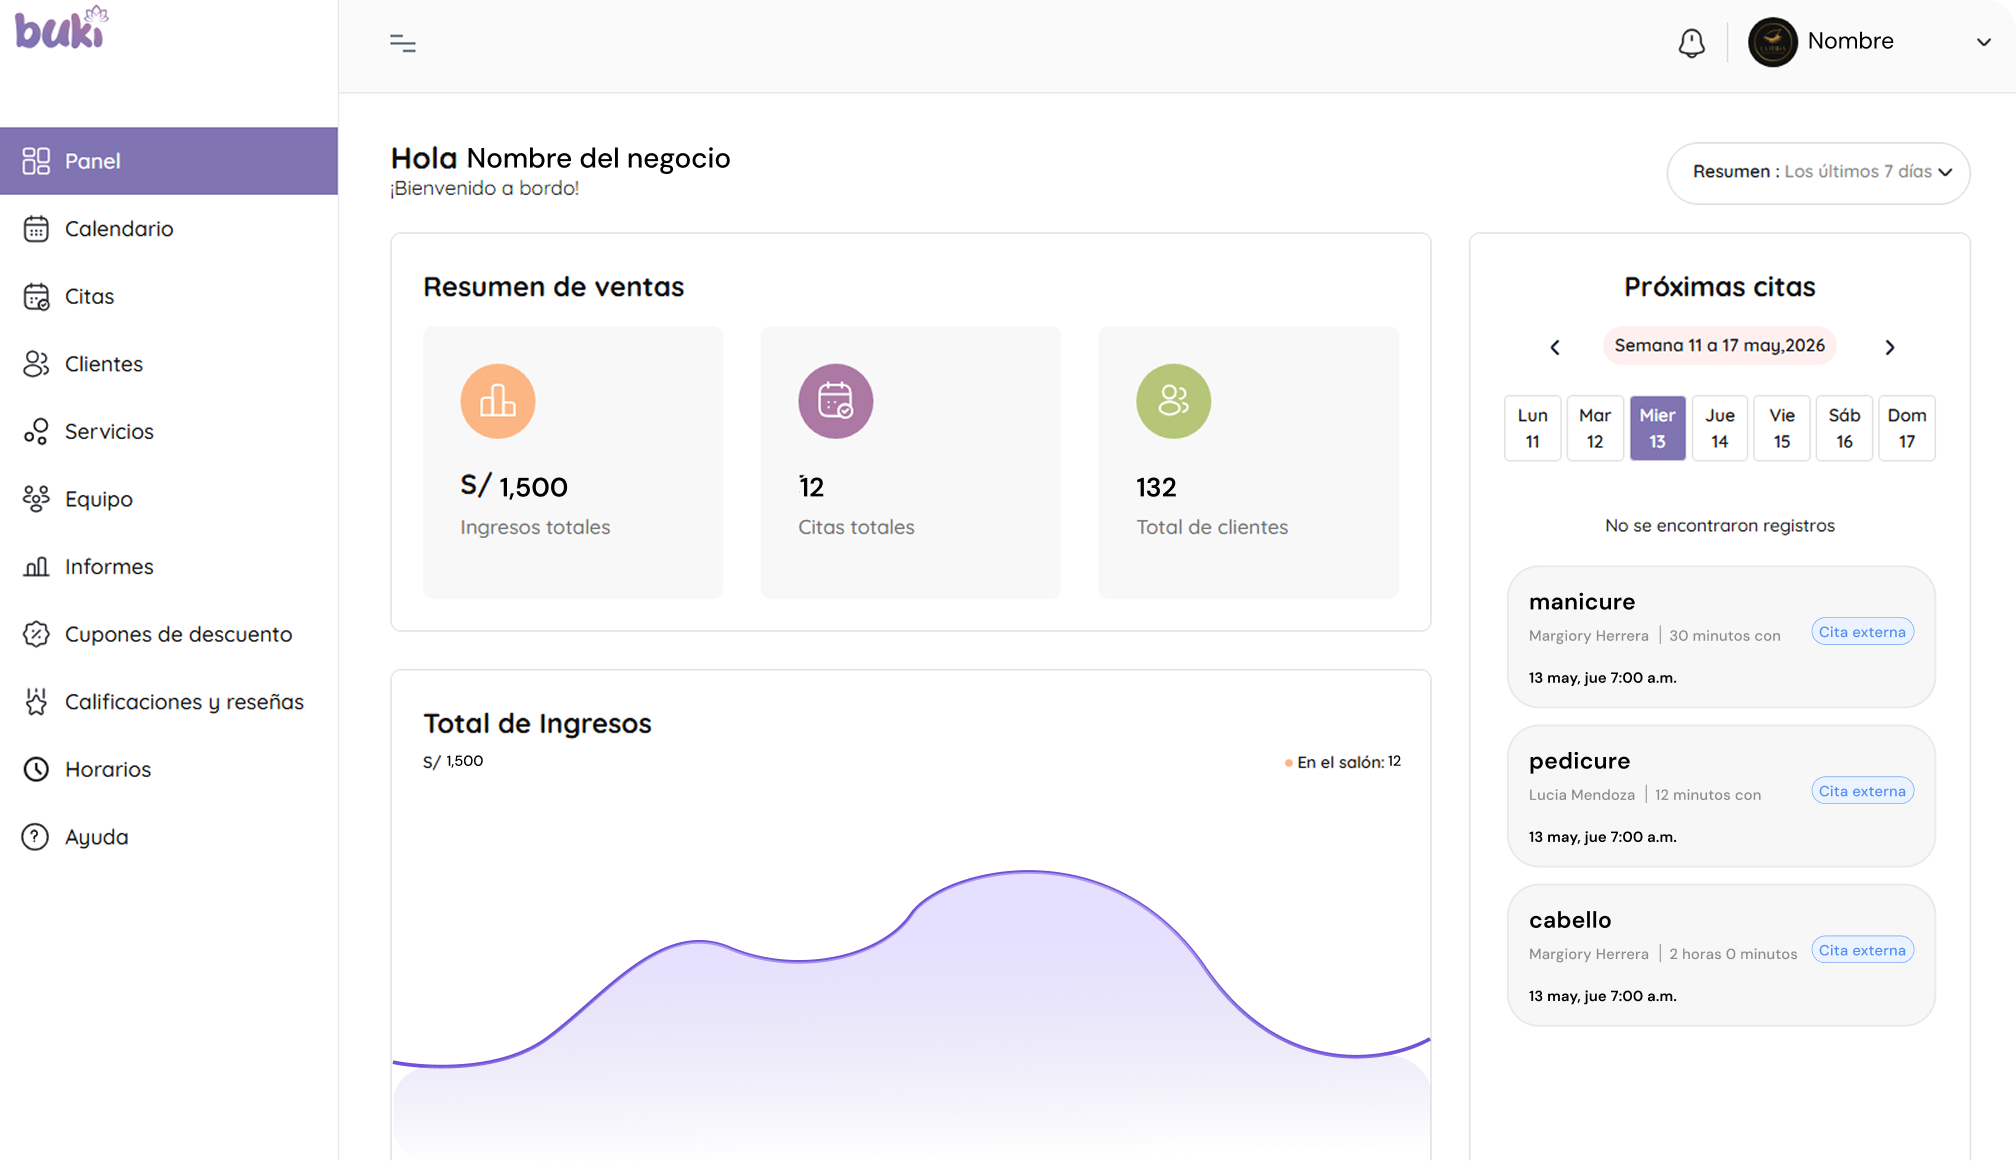
Task: Open the manicure appointment card
Action: pos(1721,637)
